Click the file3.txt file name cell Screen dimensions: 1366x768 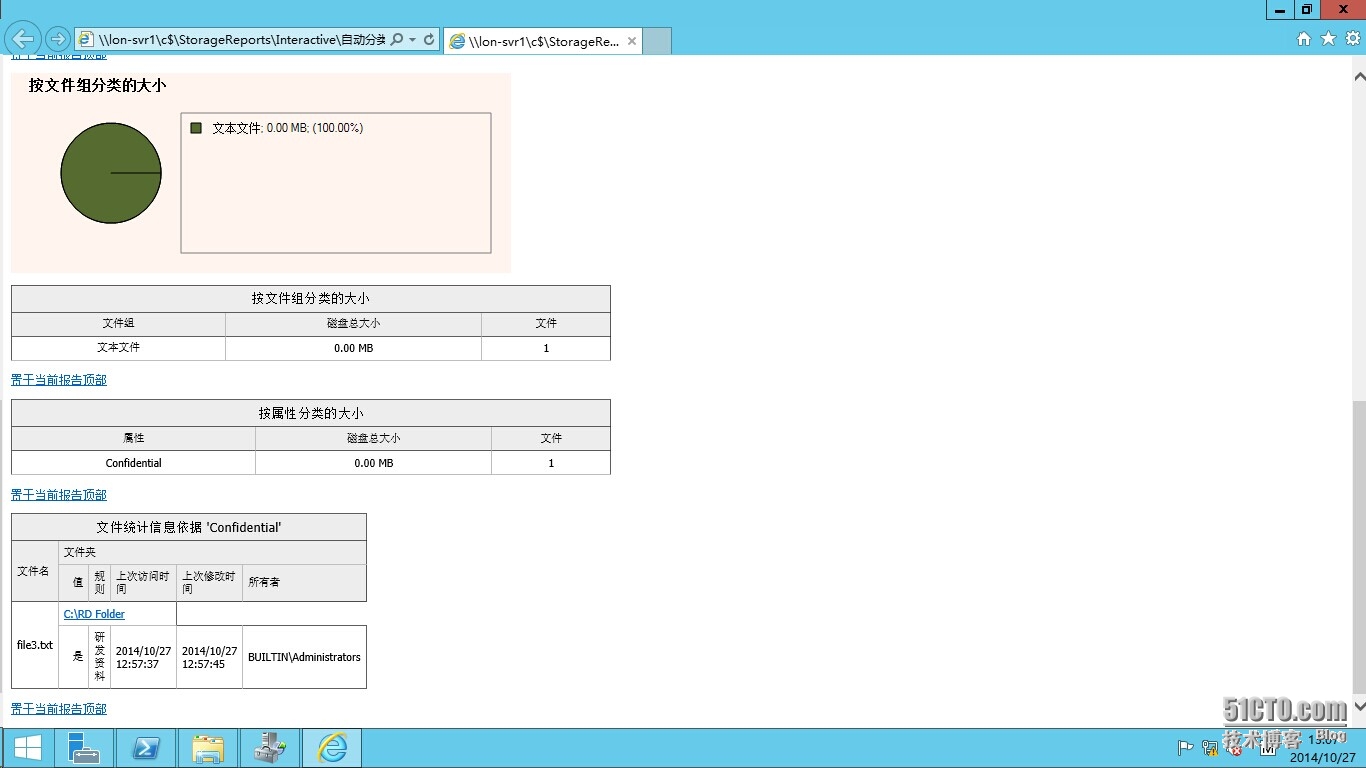click(x=35, y=645)
